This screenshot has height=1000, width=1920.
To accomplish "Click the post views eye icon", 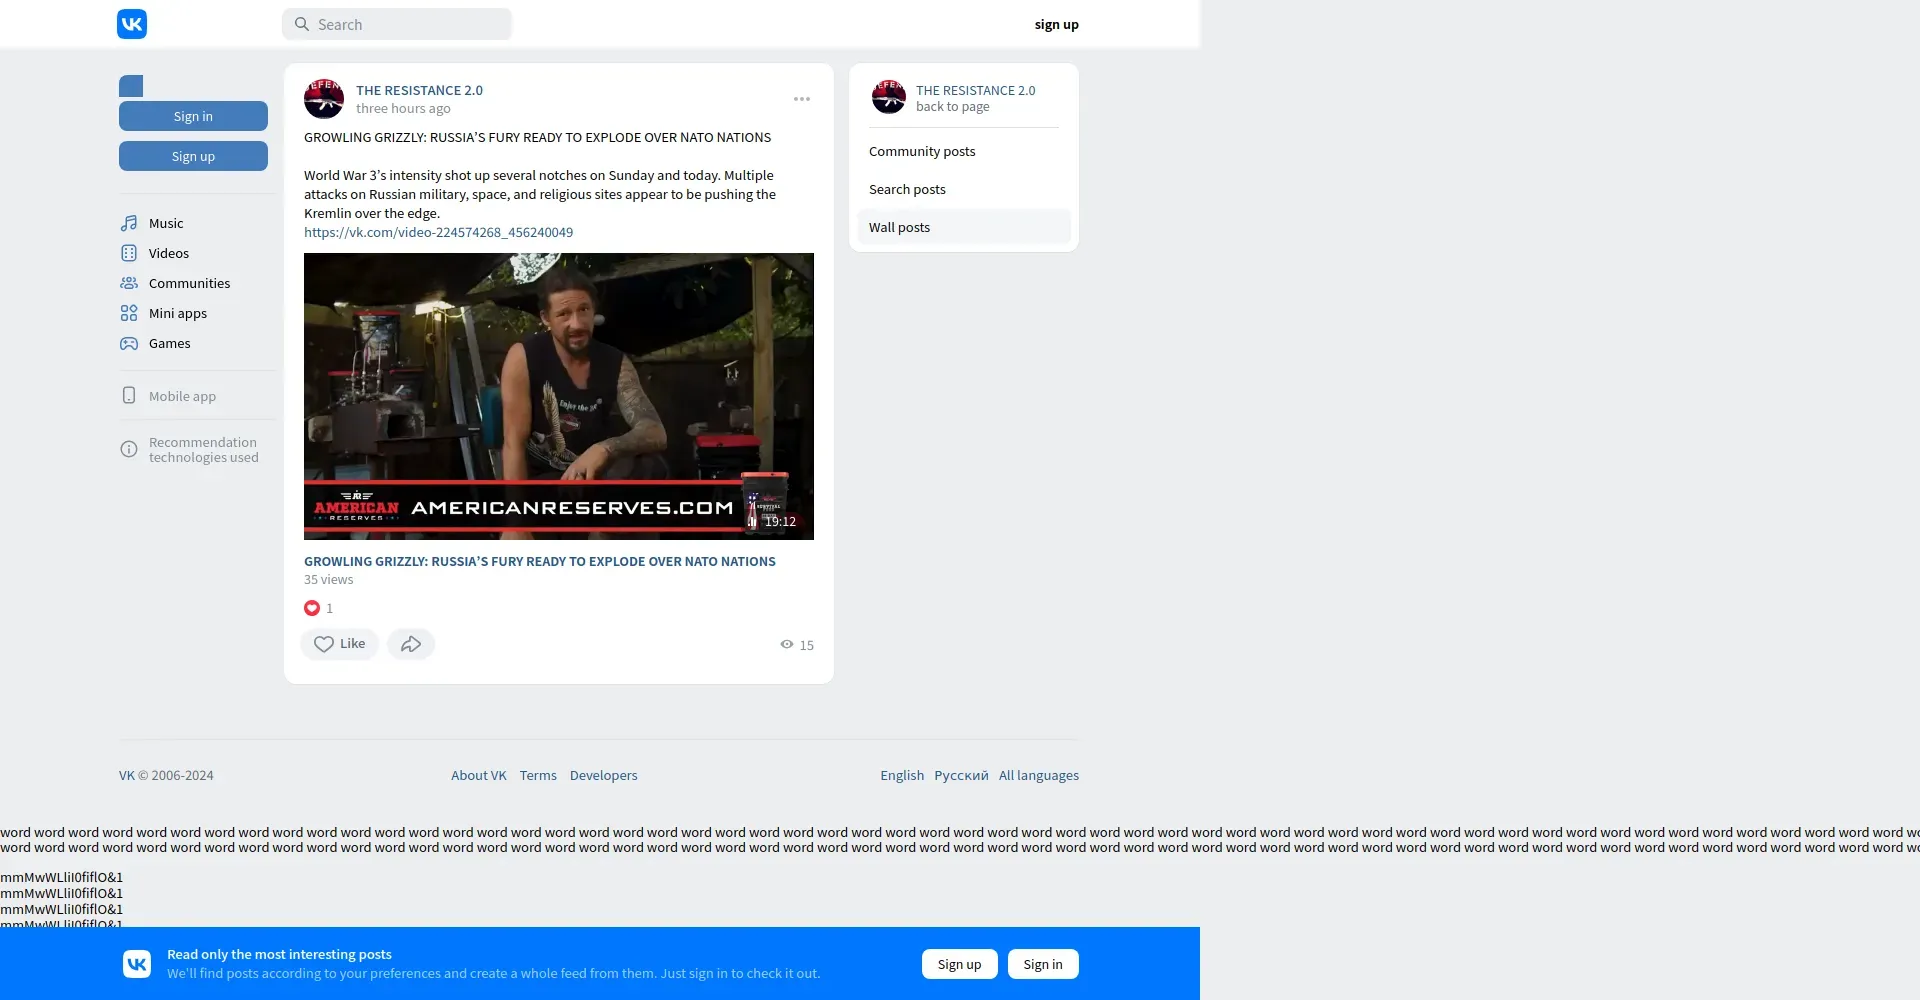I will coord(787,645).
